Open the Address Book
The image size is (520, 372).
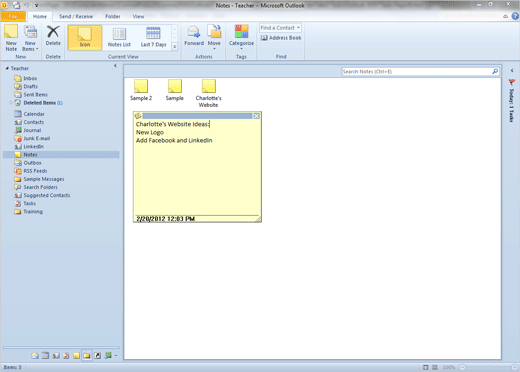point(281,38)
